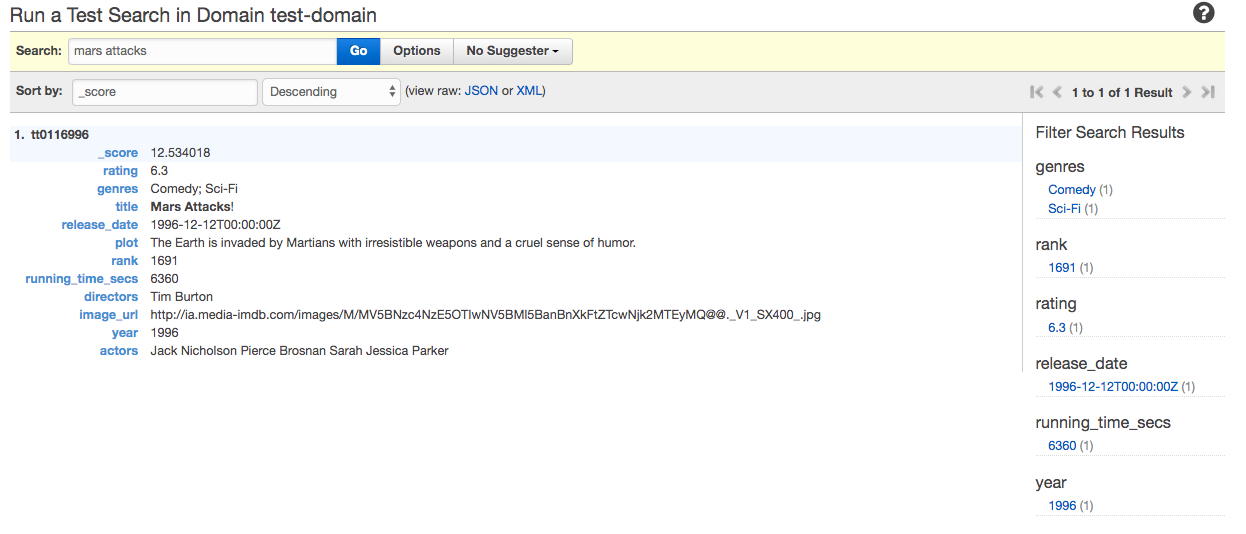Go to first results page icon
The image size is (1246, 534).
click(1036, 92)
